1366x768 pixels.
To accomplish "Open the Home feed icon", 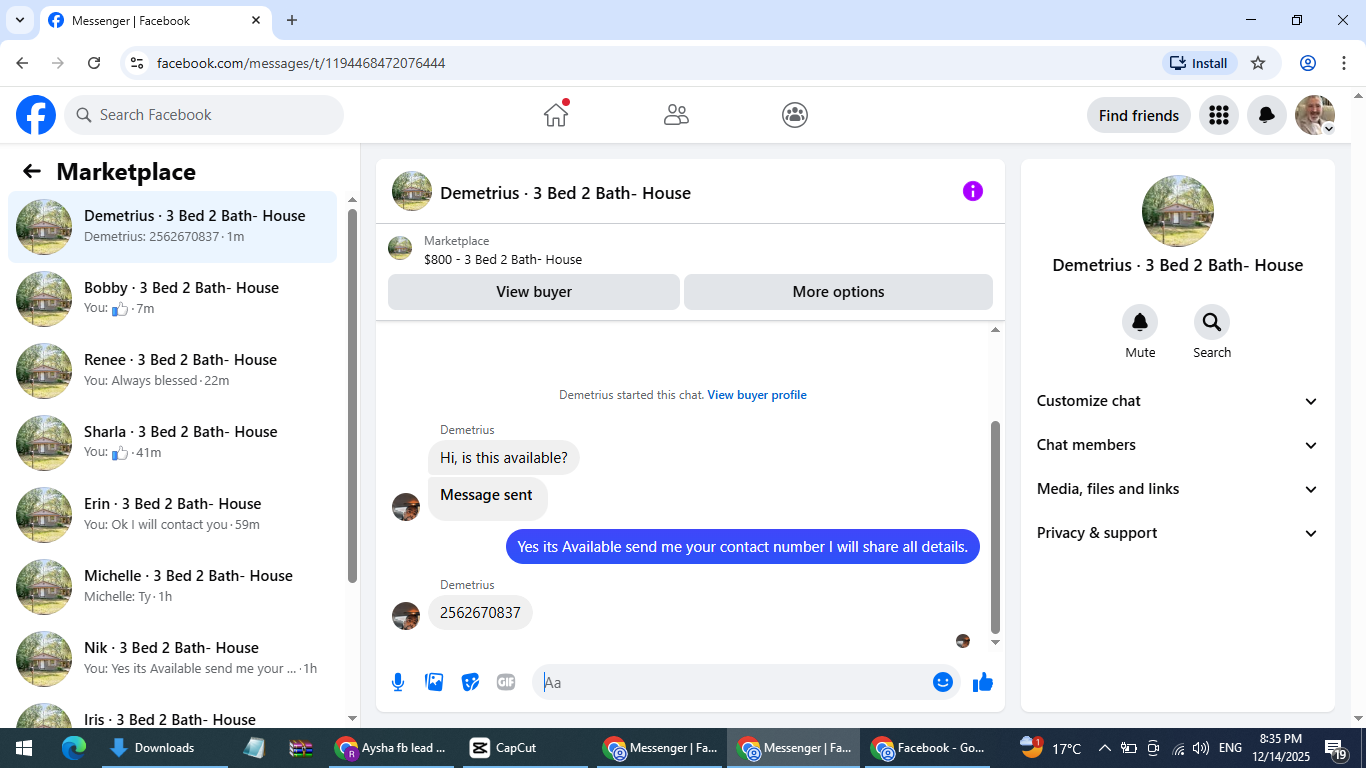I will click(x=556, y=115).
